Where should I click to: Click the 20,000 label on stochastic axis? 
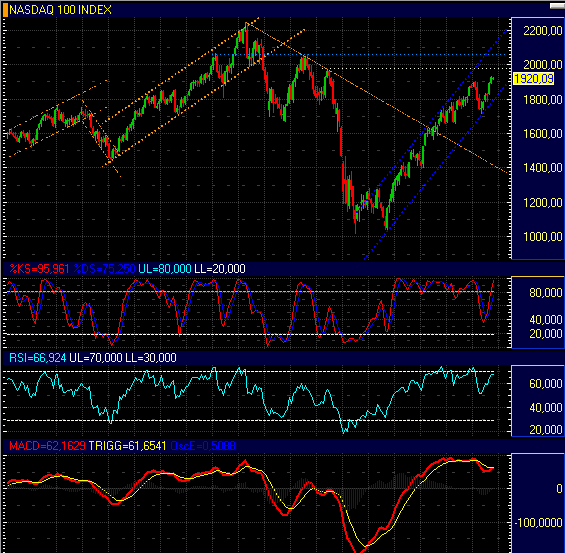point(546,334)
